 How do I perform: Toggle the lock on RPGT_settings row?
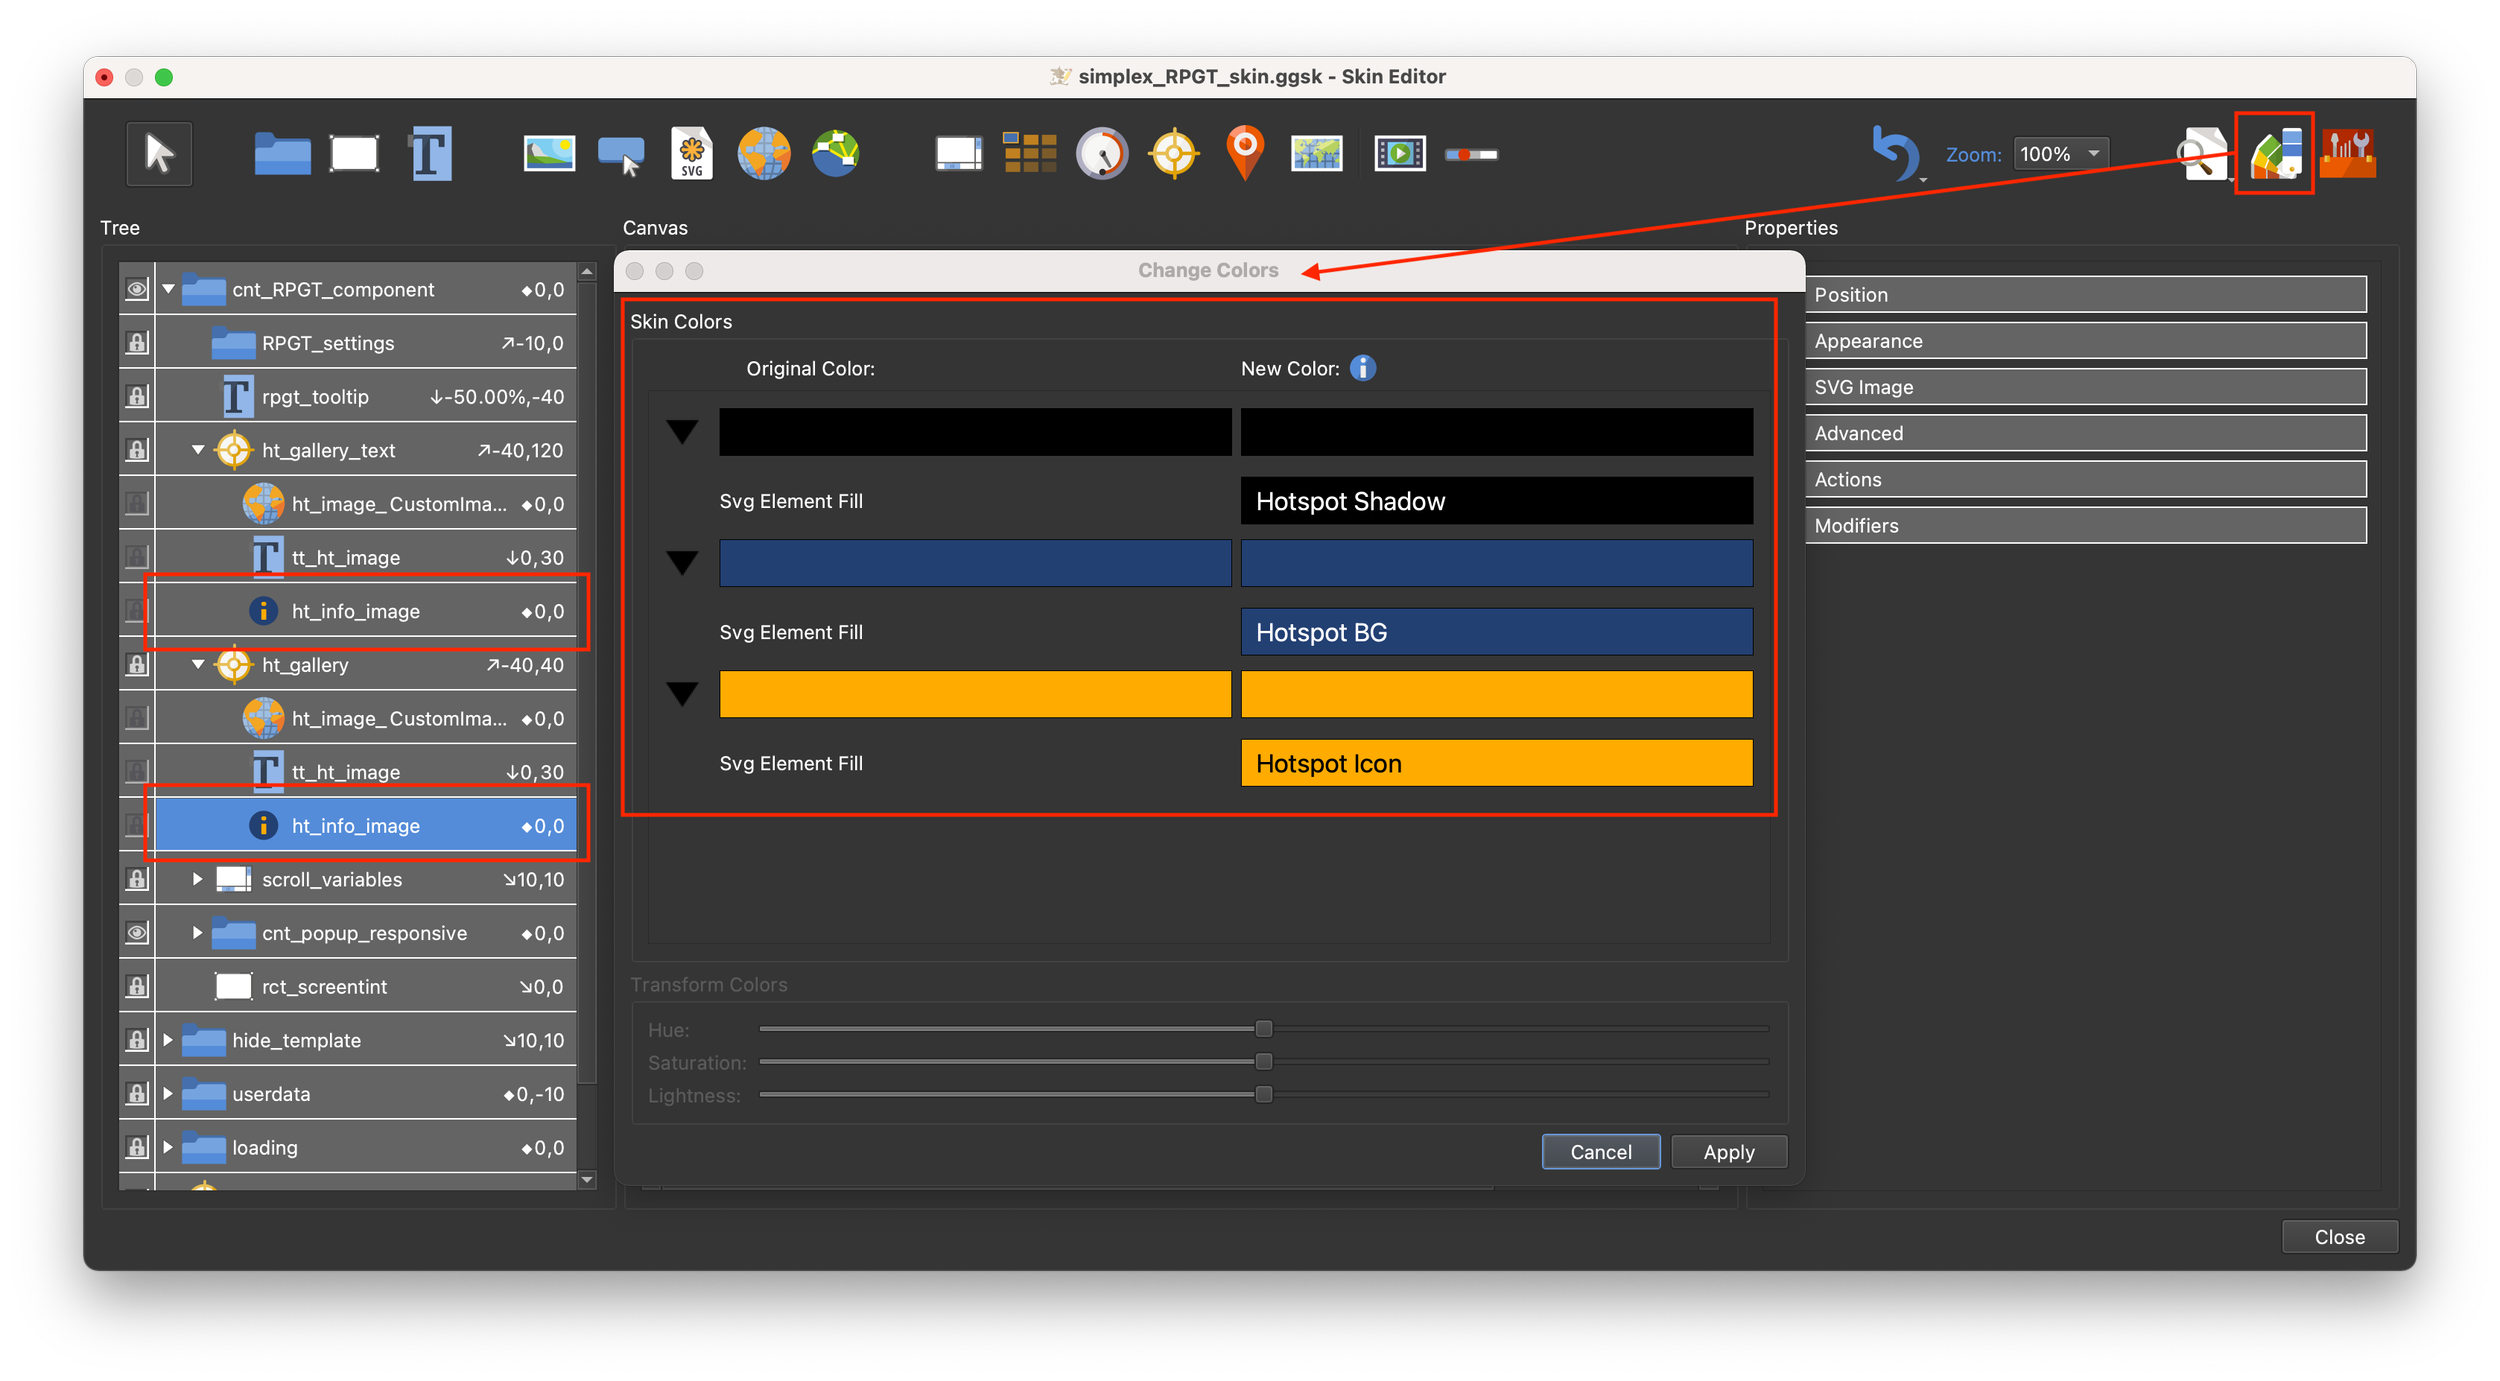click(x=137, y=343)
